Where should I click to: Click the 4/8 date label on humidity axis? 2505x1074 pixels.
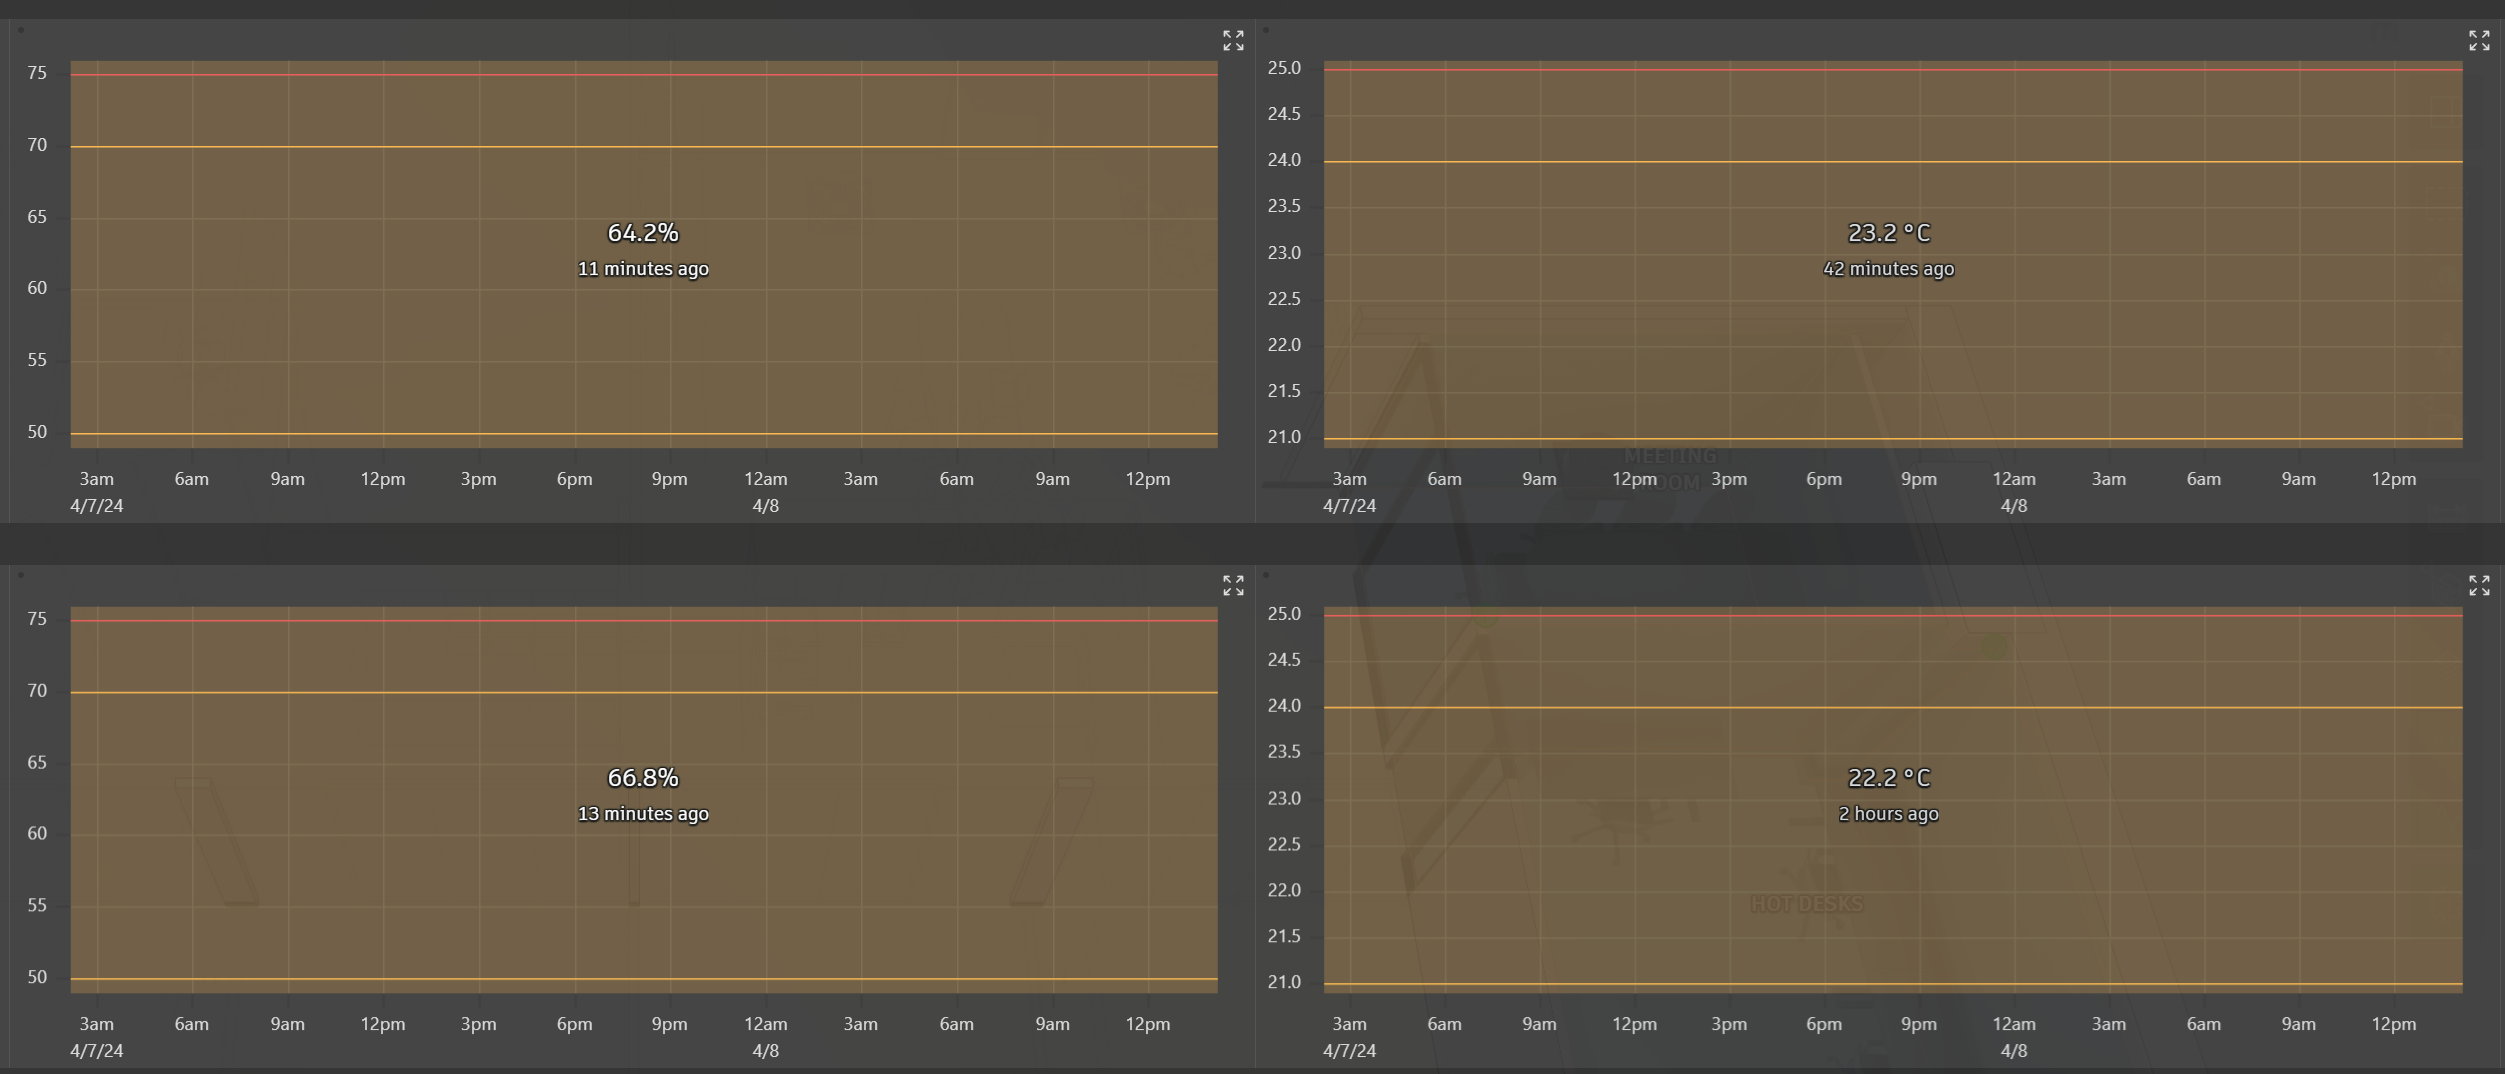coord(767,506)
